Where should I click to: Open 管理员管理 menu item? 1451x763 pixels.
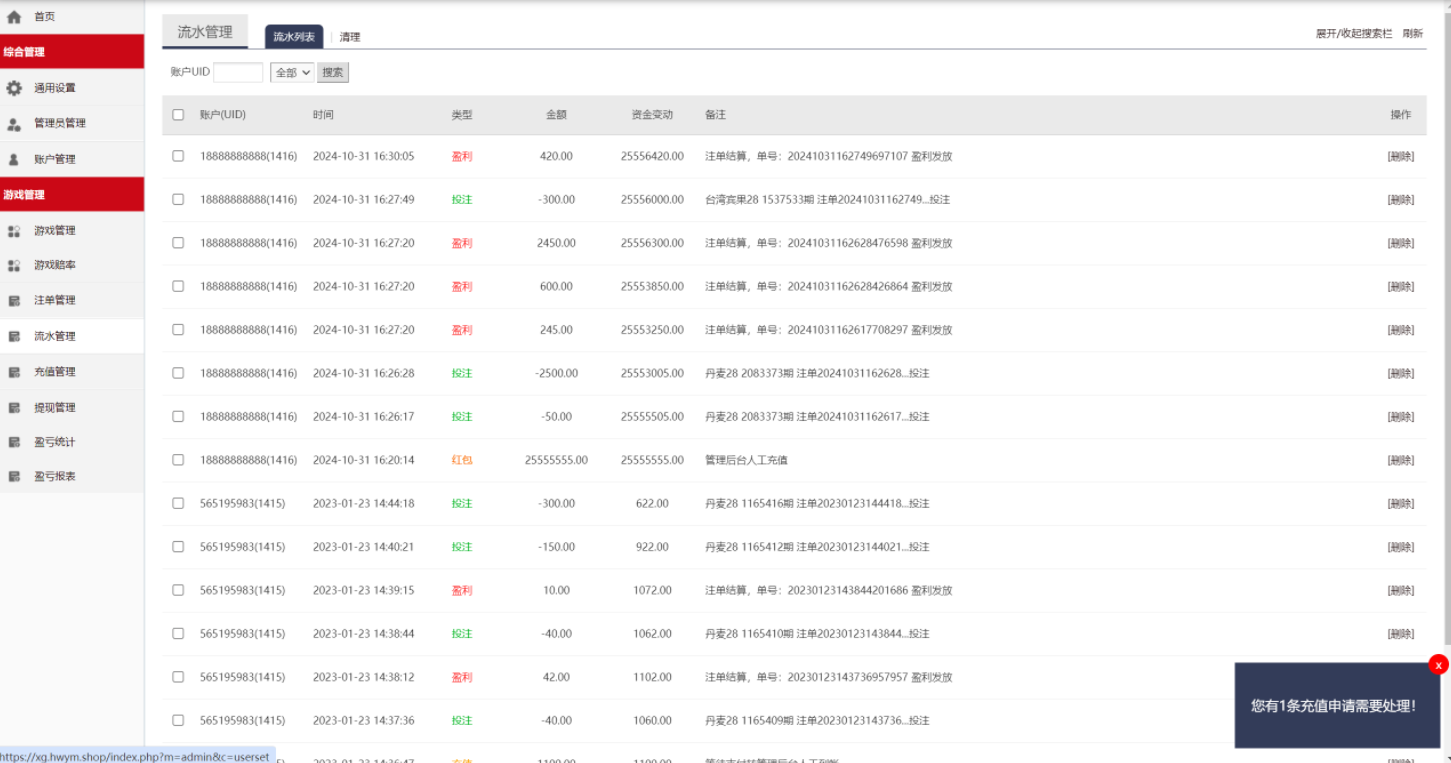(60, 124)
